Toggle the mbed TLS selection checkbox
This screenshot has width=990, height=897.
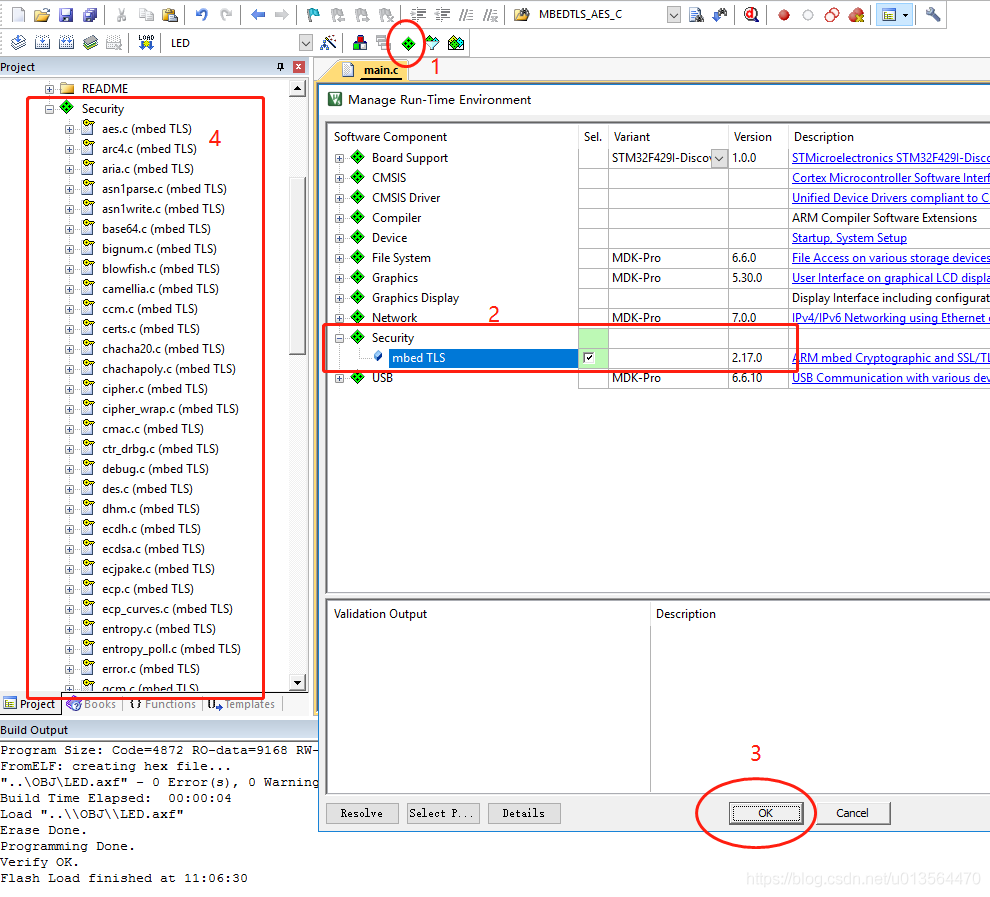click(588, 358)
